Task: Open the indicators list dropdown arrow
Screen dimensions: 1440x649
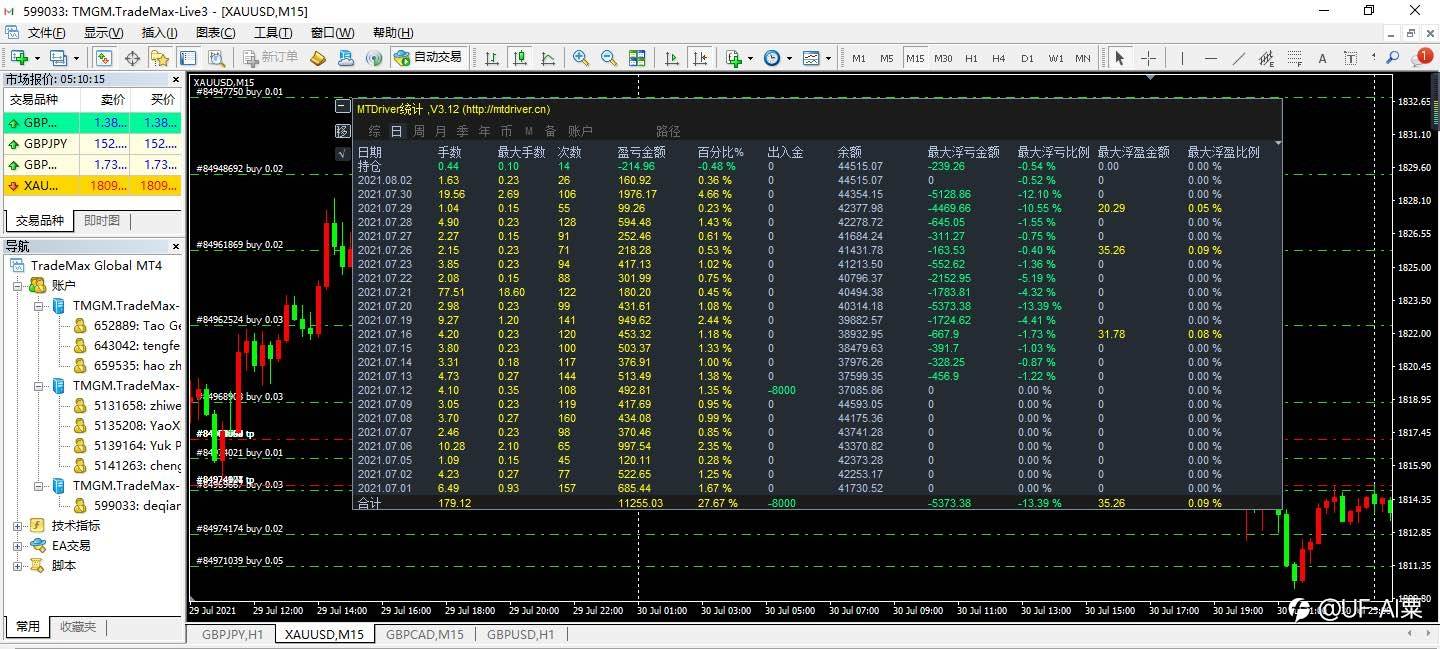Action: 750,58
